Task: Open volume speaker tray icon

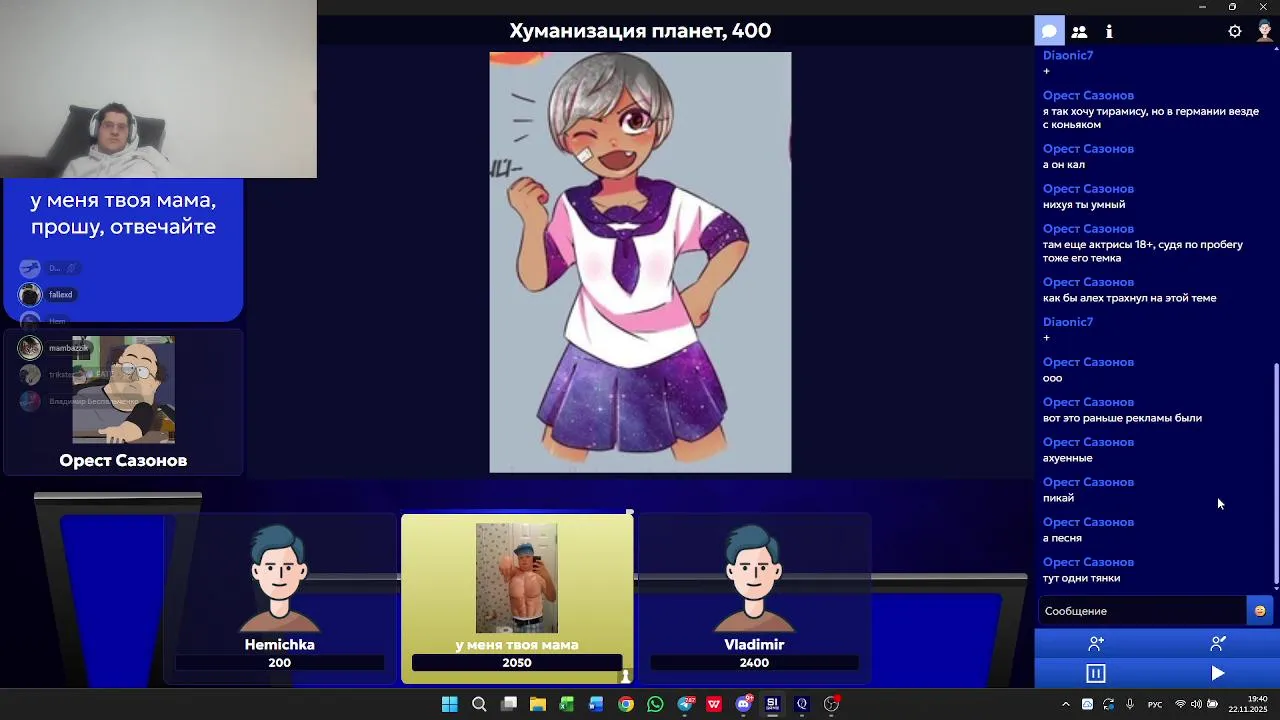Action: click(x=1196, y=704)
